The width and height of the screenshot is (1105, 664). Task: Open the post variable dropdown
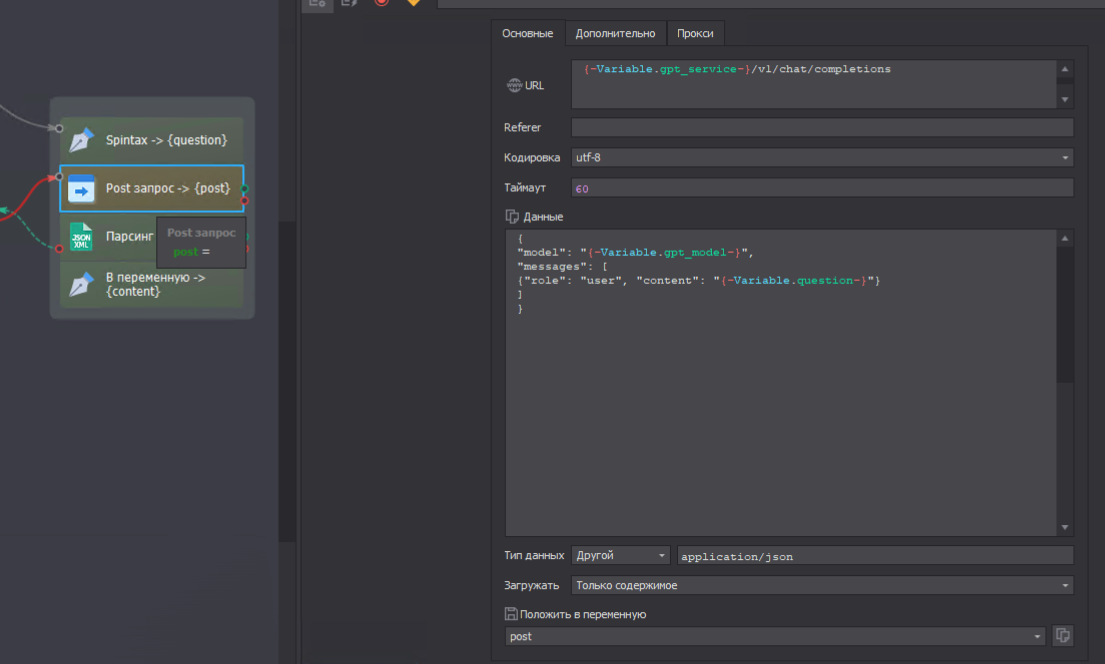[776, 636]
